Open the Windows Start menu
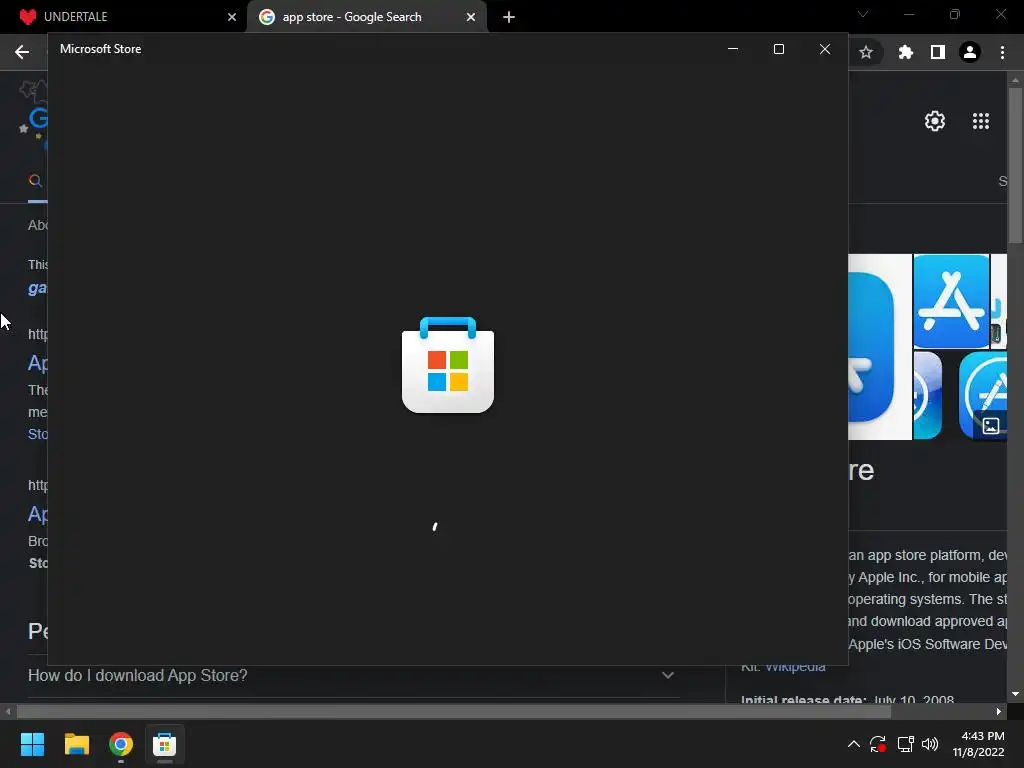The height and width of the screenshot is (768, 1024). (x=32, y=744)
